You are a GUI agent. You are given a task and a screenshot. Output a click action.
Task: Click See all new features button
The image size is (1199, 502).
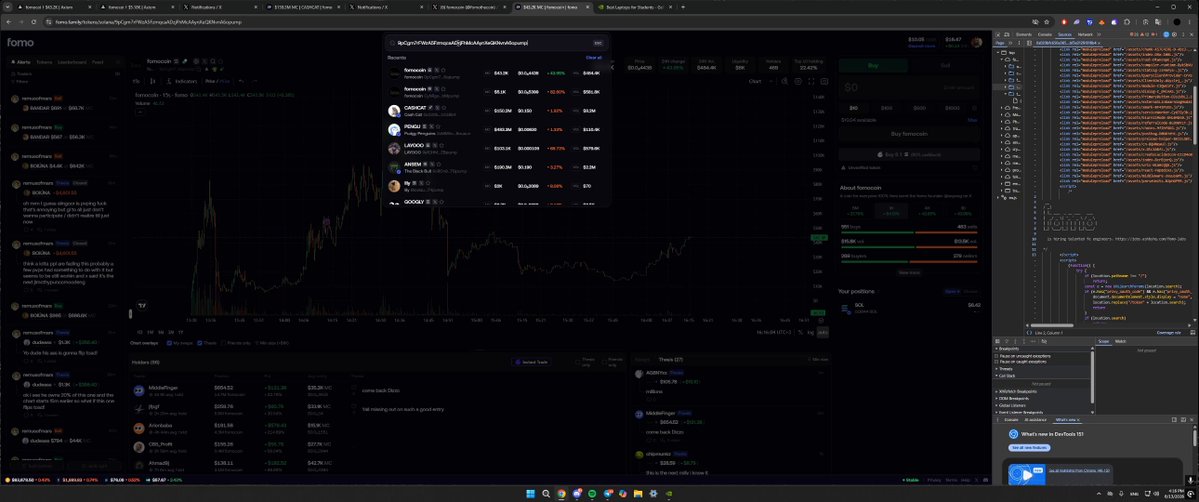click(x=1027, y=448)
